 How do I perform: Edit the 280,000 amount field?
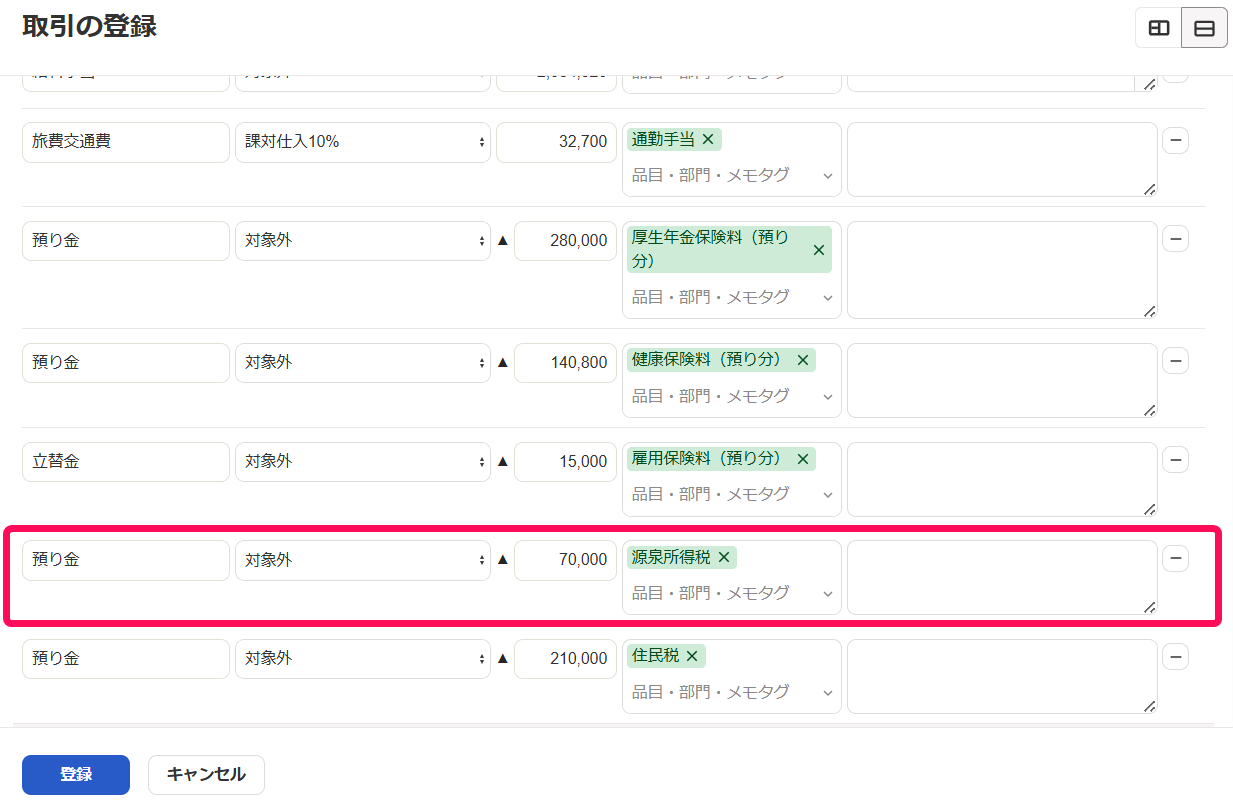[x=565, y=241]
